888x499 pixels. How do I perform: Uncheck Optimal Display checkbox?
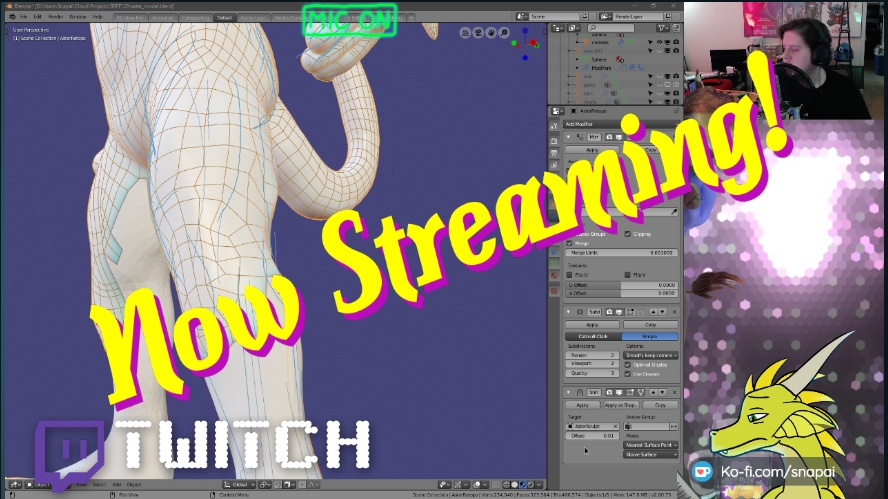[627, 365]
